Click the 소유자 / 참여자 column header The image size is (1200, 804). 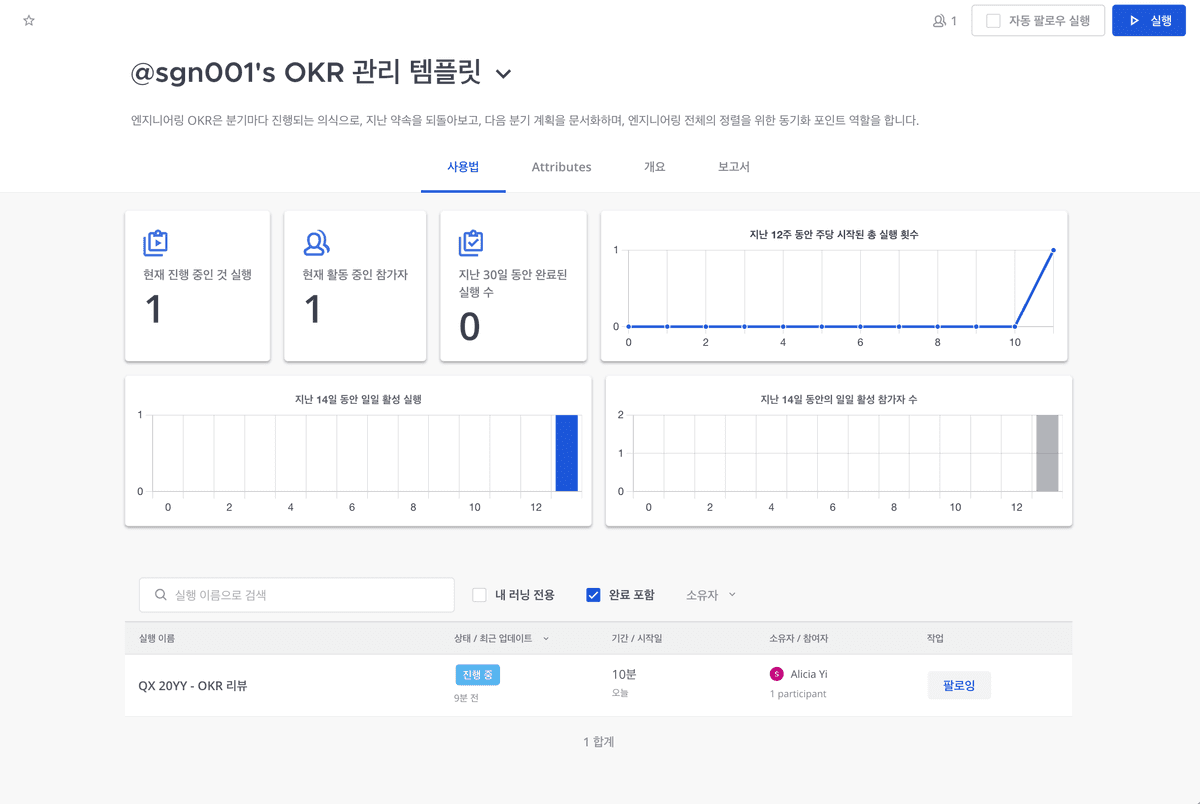799,638
